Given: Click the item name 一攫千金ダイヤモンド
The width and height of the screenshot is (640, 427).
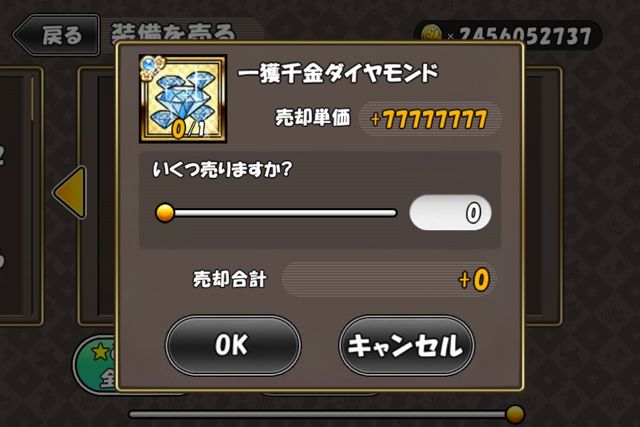Looking at the screenshot, I should 338,73.
